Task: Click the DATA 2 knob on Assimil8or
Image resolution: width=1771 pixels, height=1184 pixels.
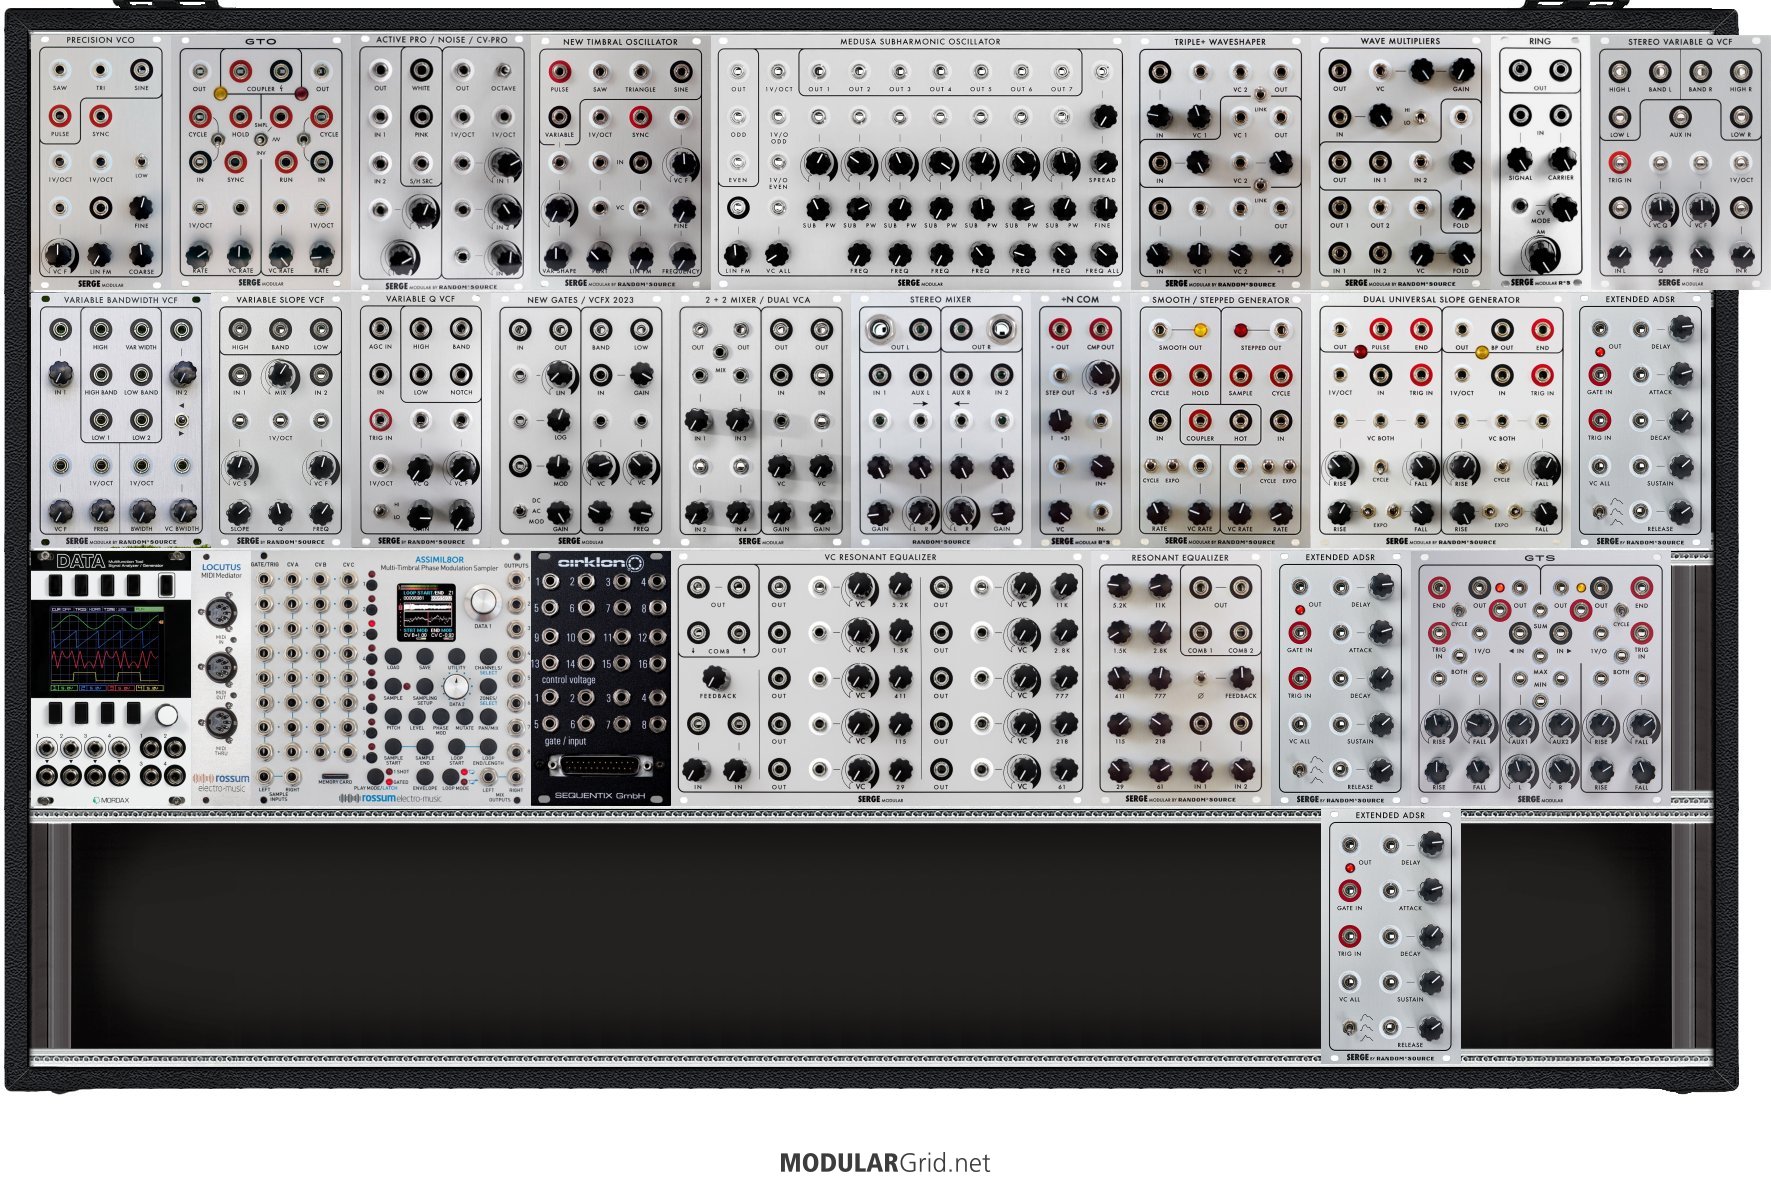Action: 456,686
